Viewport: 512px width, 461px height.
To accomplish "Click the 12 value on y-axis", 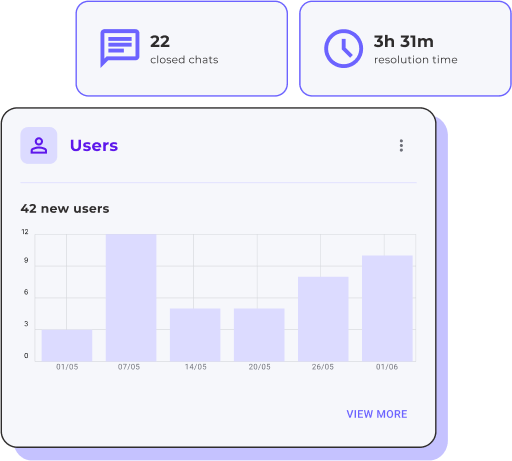I will pyautogui.click(x=25, y=232).
